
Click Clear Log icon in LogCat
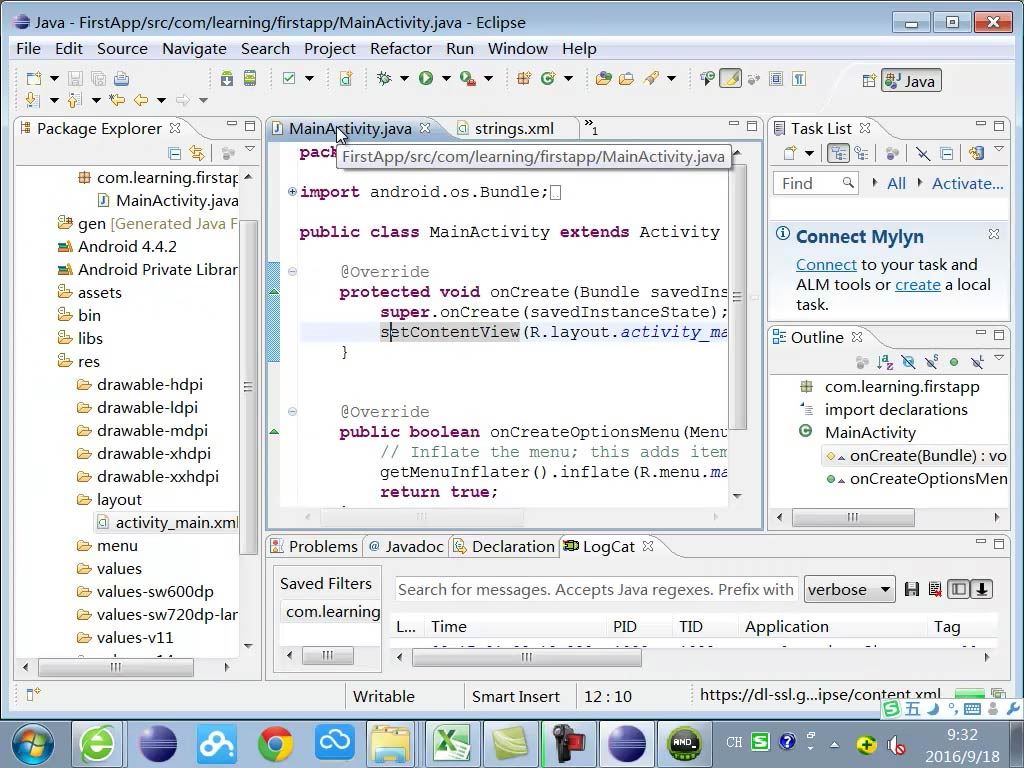tap(935, 589)
